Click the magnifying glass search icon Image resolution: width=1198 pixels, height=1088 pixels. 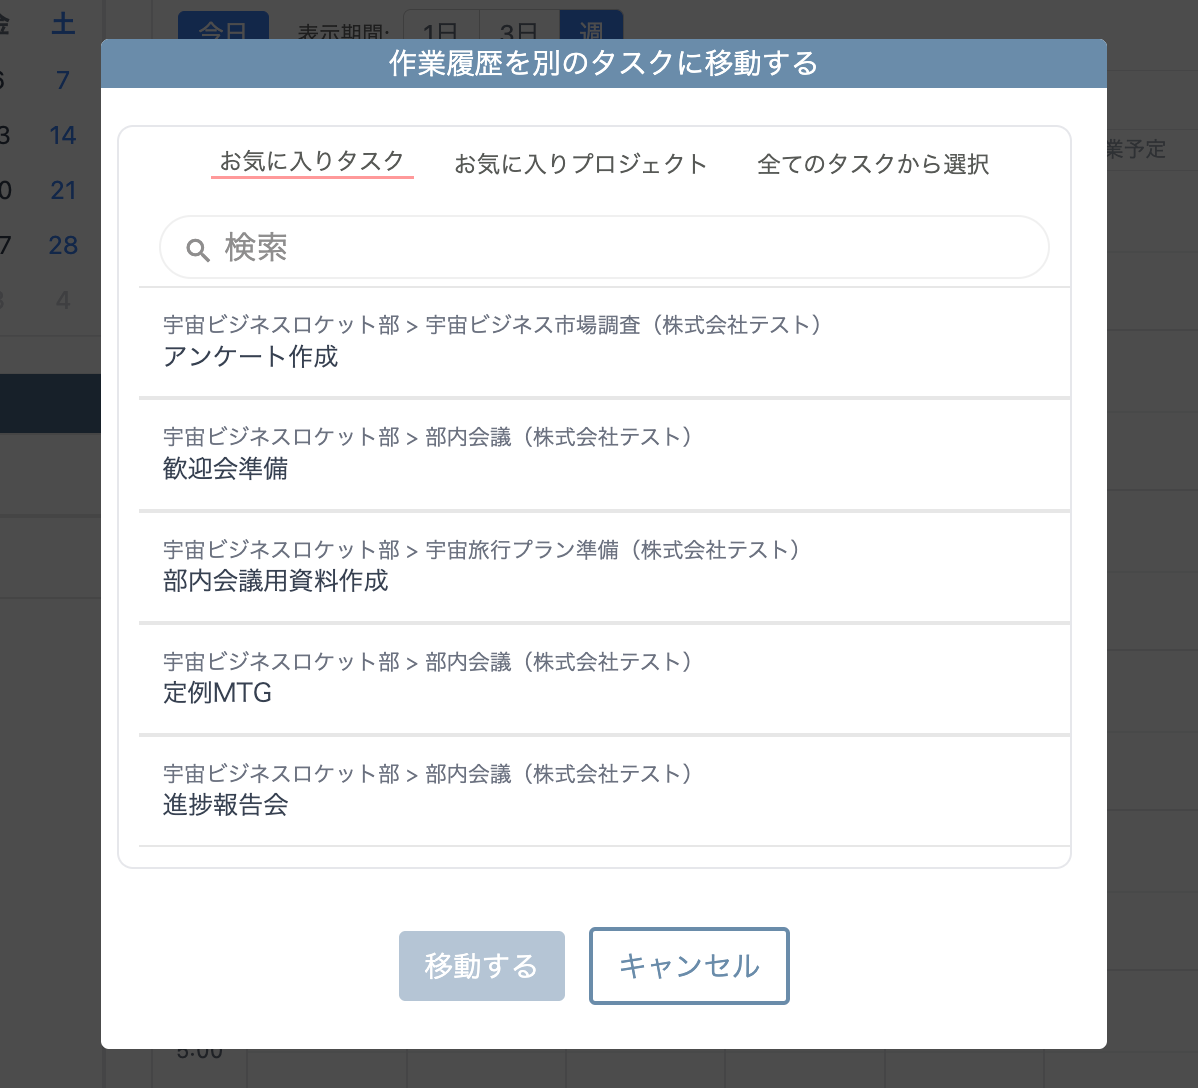pos(198,248)
